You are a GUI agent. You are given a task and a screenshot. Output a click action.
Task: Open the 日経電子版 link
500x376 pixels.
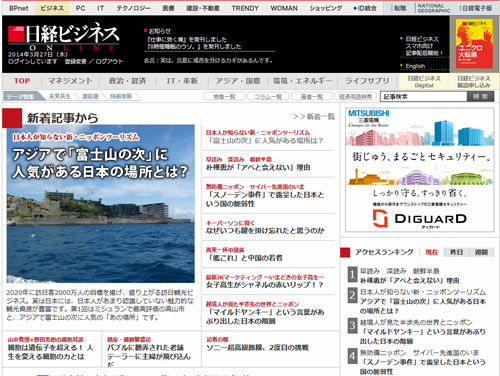coord(477,8)
